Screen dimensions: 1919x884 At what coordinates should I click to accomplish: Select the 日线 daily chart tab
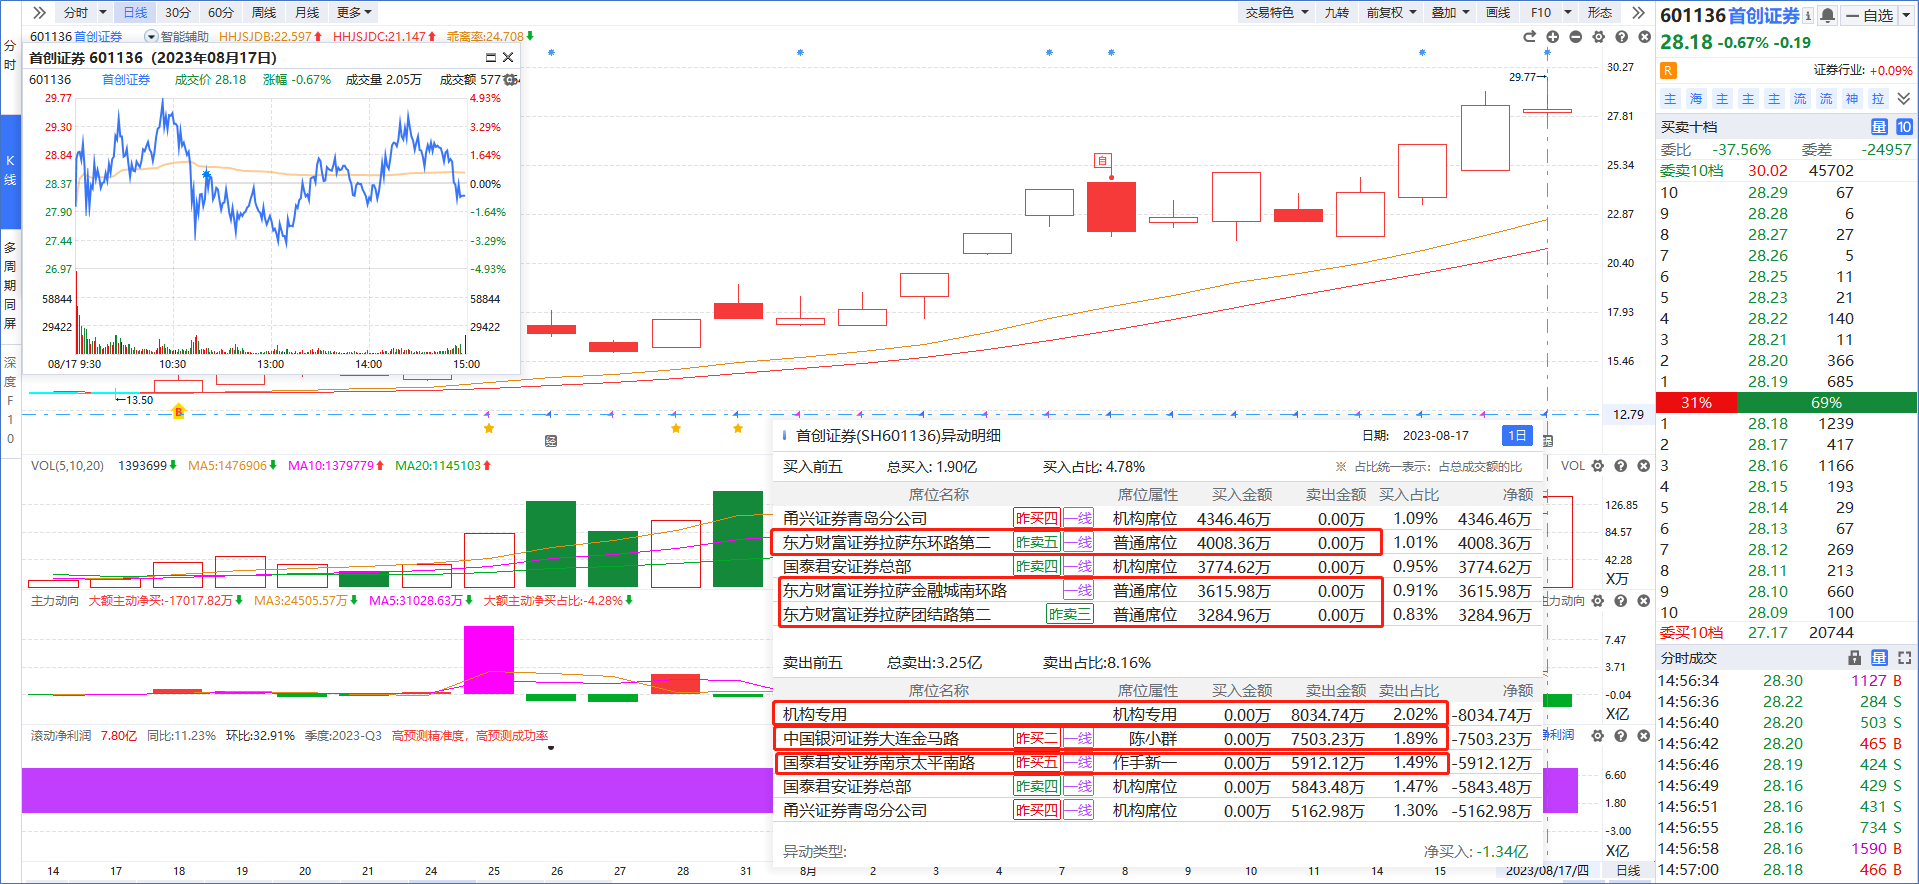tap(135, 12)
